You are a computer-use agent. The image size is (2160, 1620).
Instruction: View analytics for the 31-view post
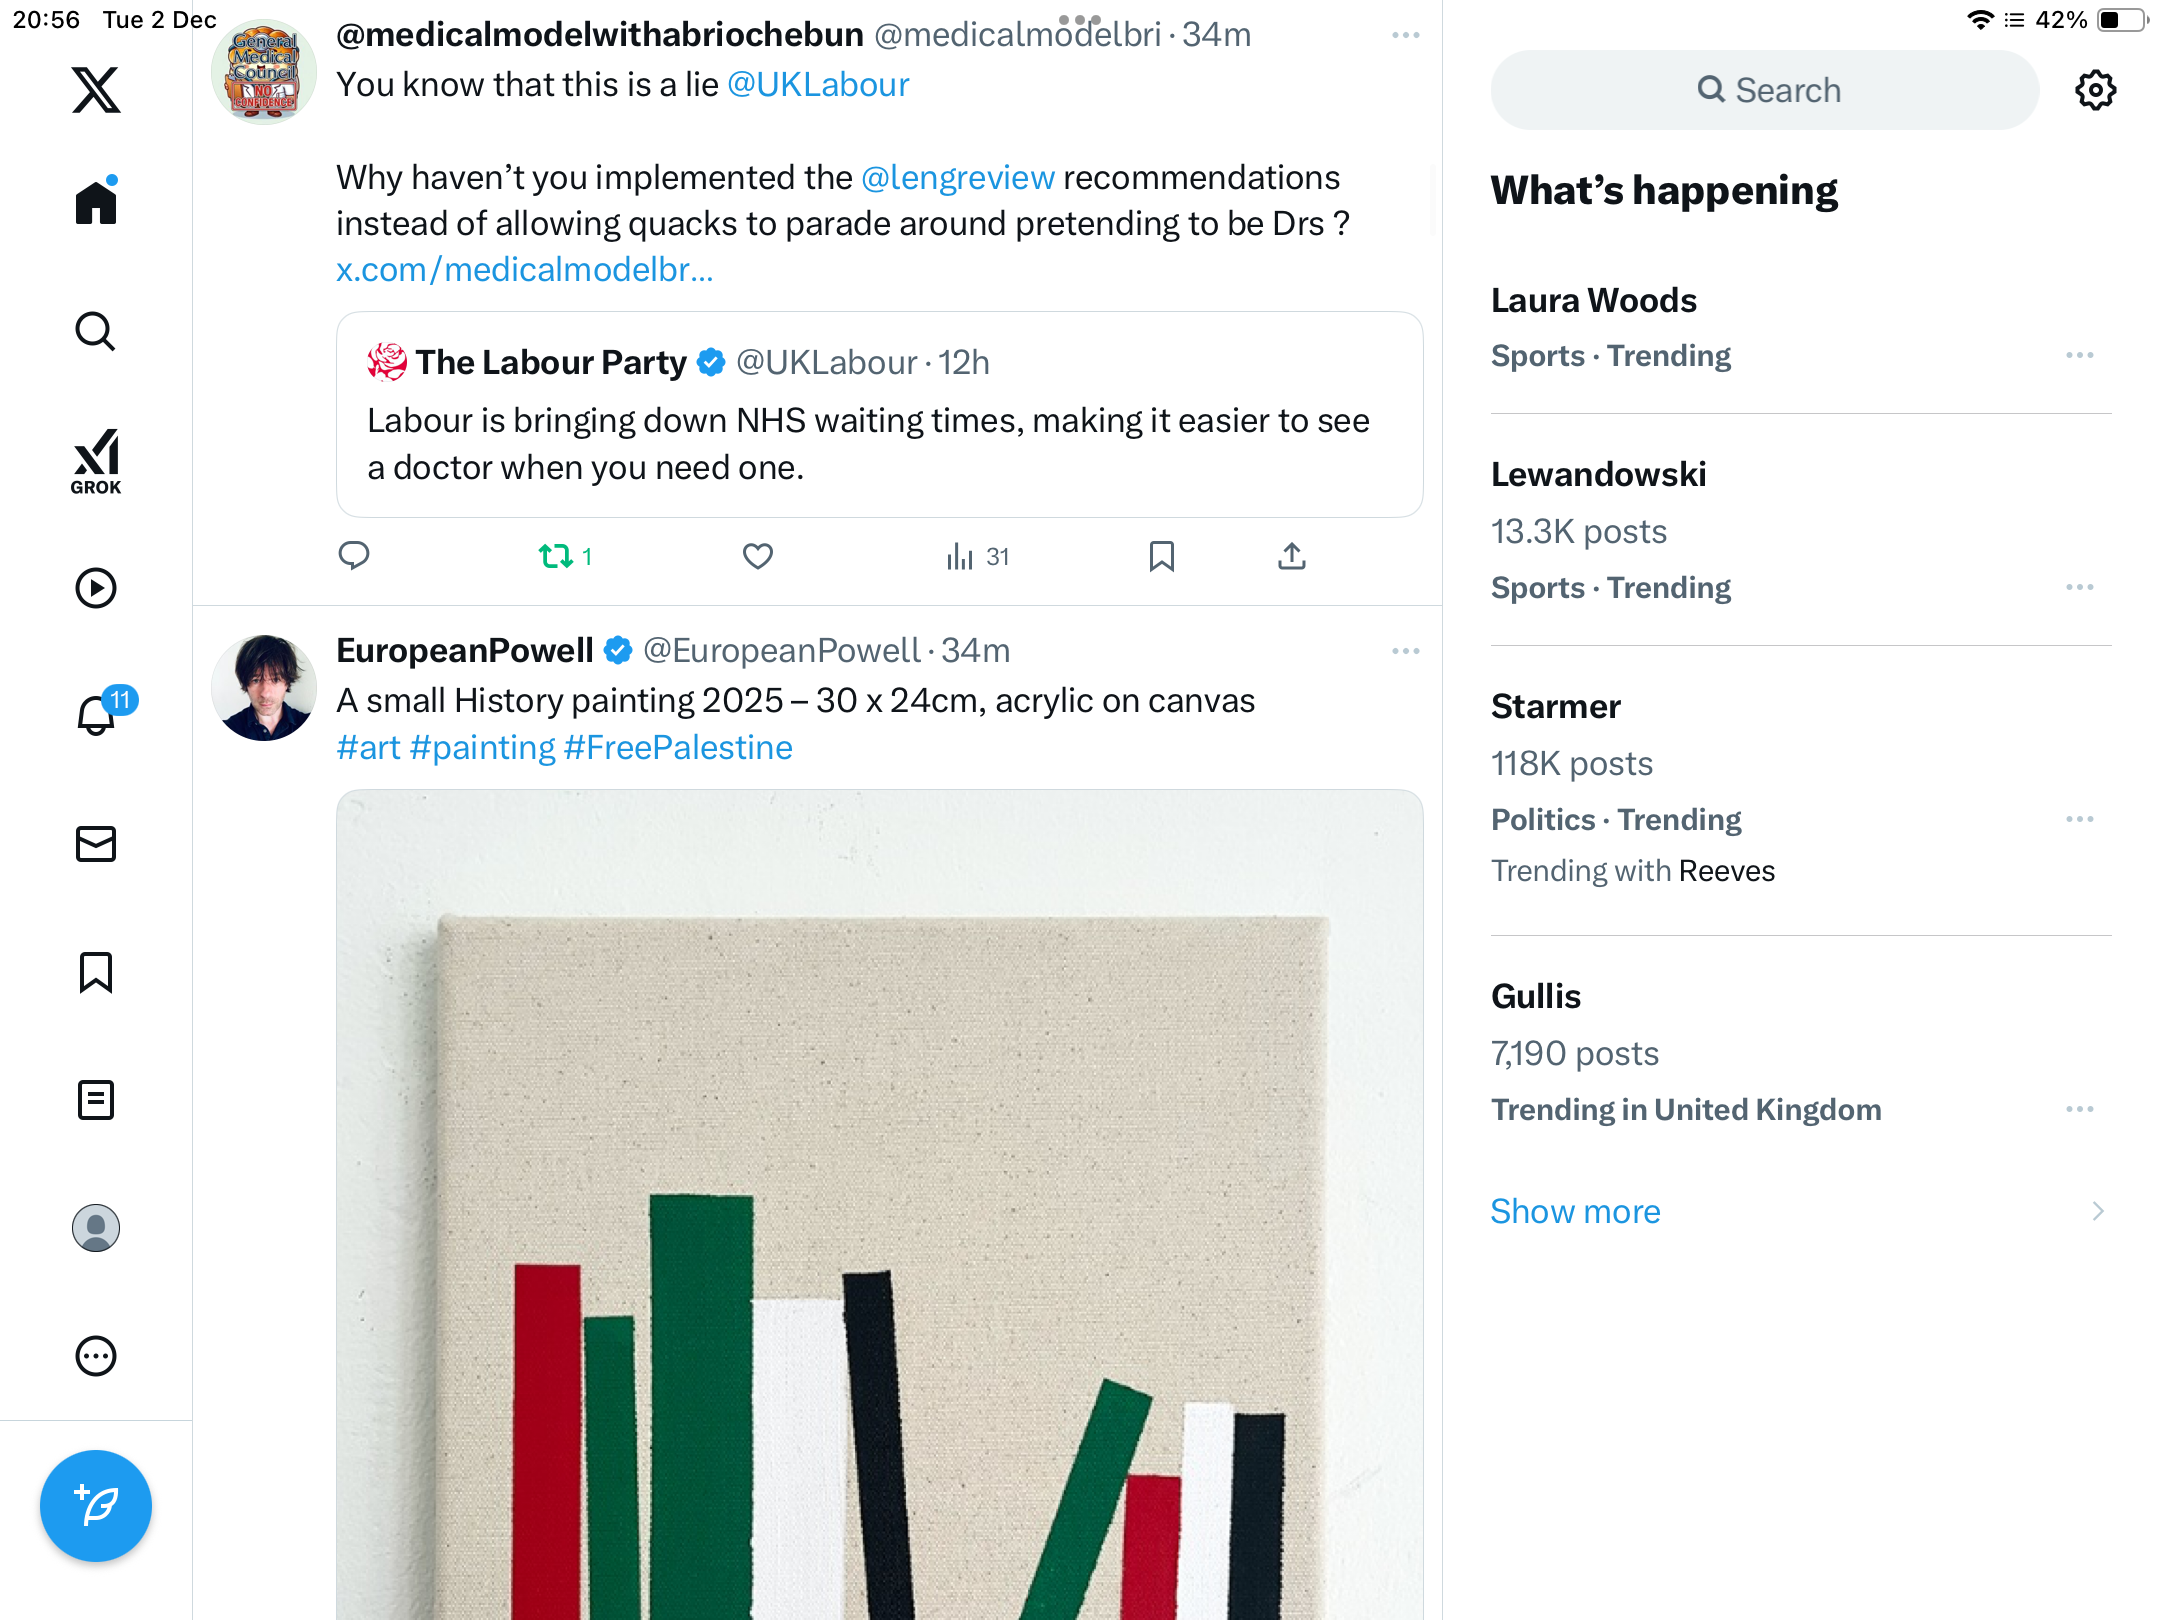[x=977, y=556]
